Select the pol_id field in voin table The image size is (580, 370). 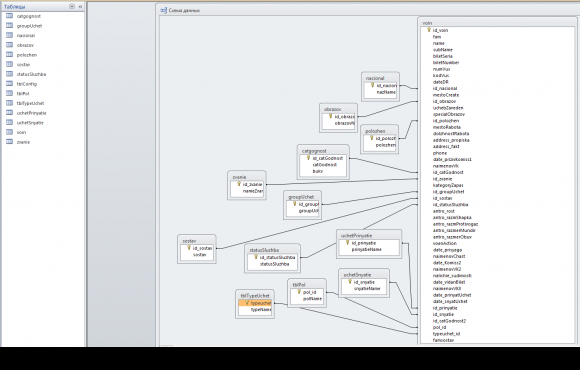[439, 327]
